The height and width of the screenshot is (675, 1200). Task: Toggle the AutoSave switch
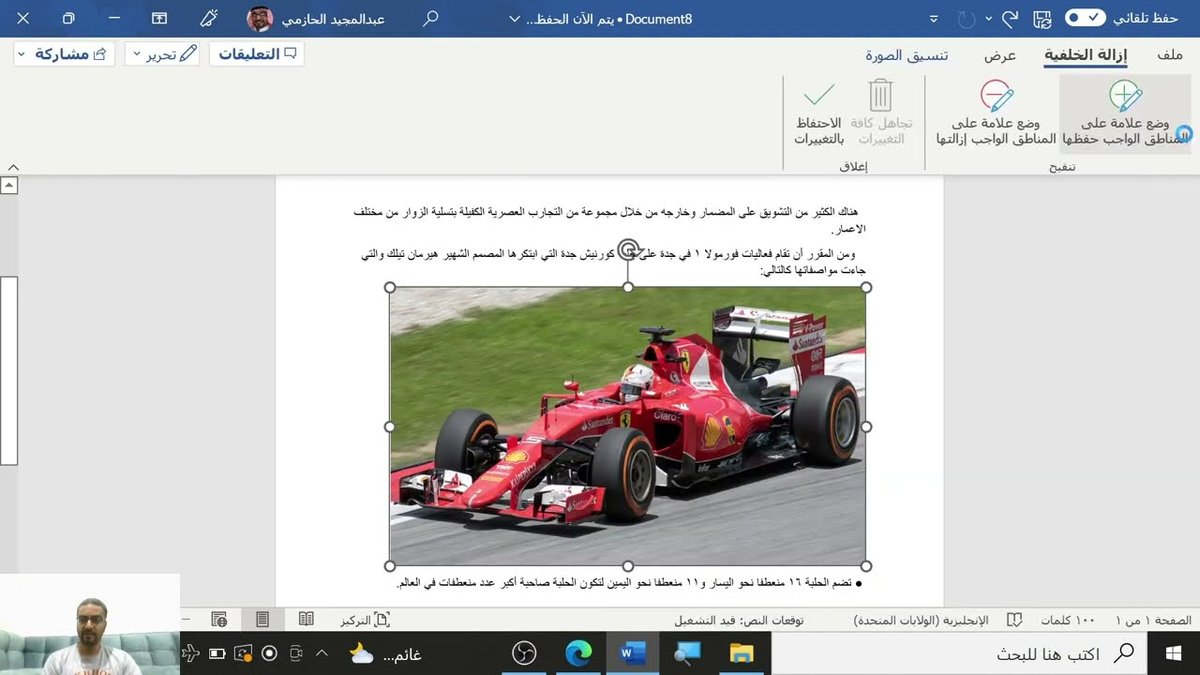pyautogui.click(x=1085, y=18)
